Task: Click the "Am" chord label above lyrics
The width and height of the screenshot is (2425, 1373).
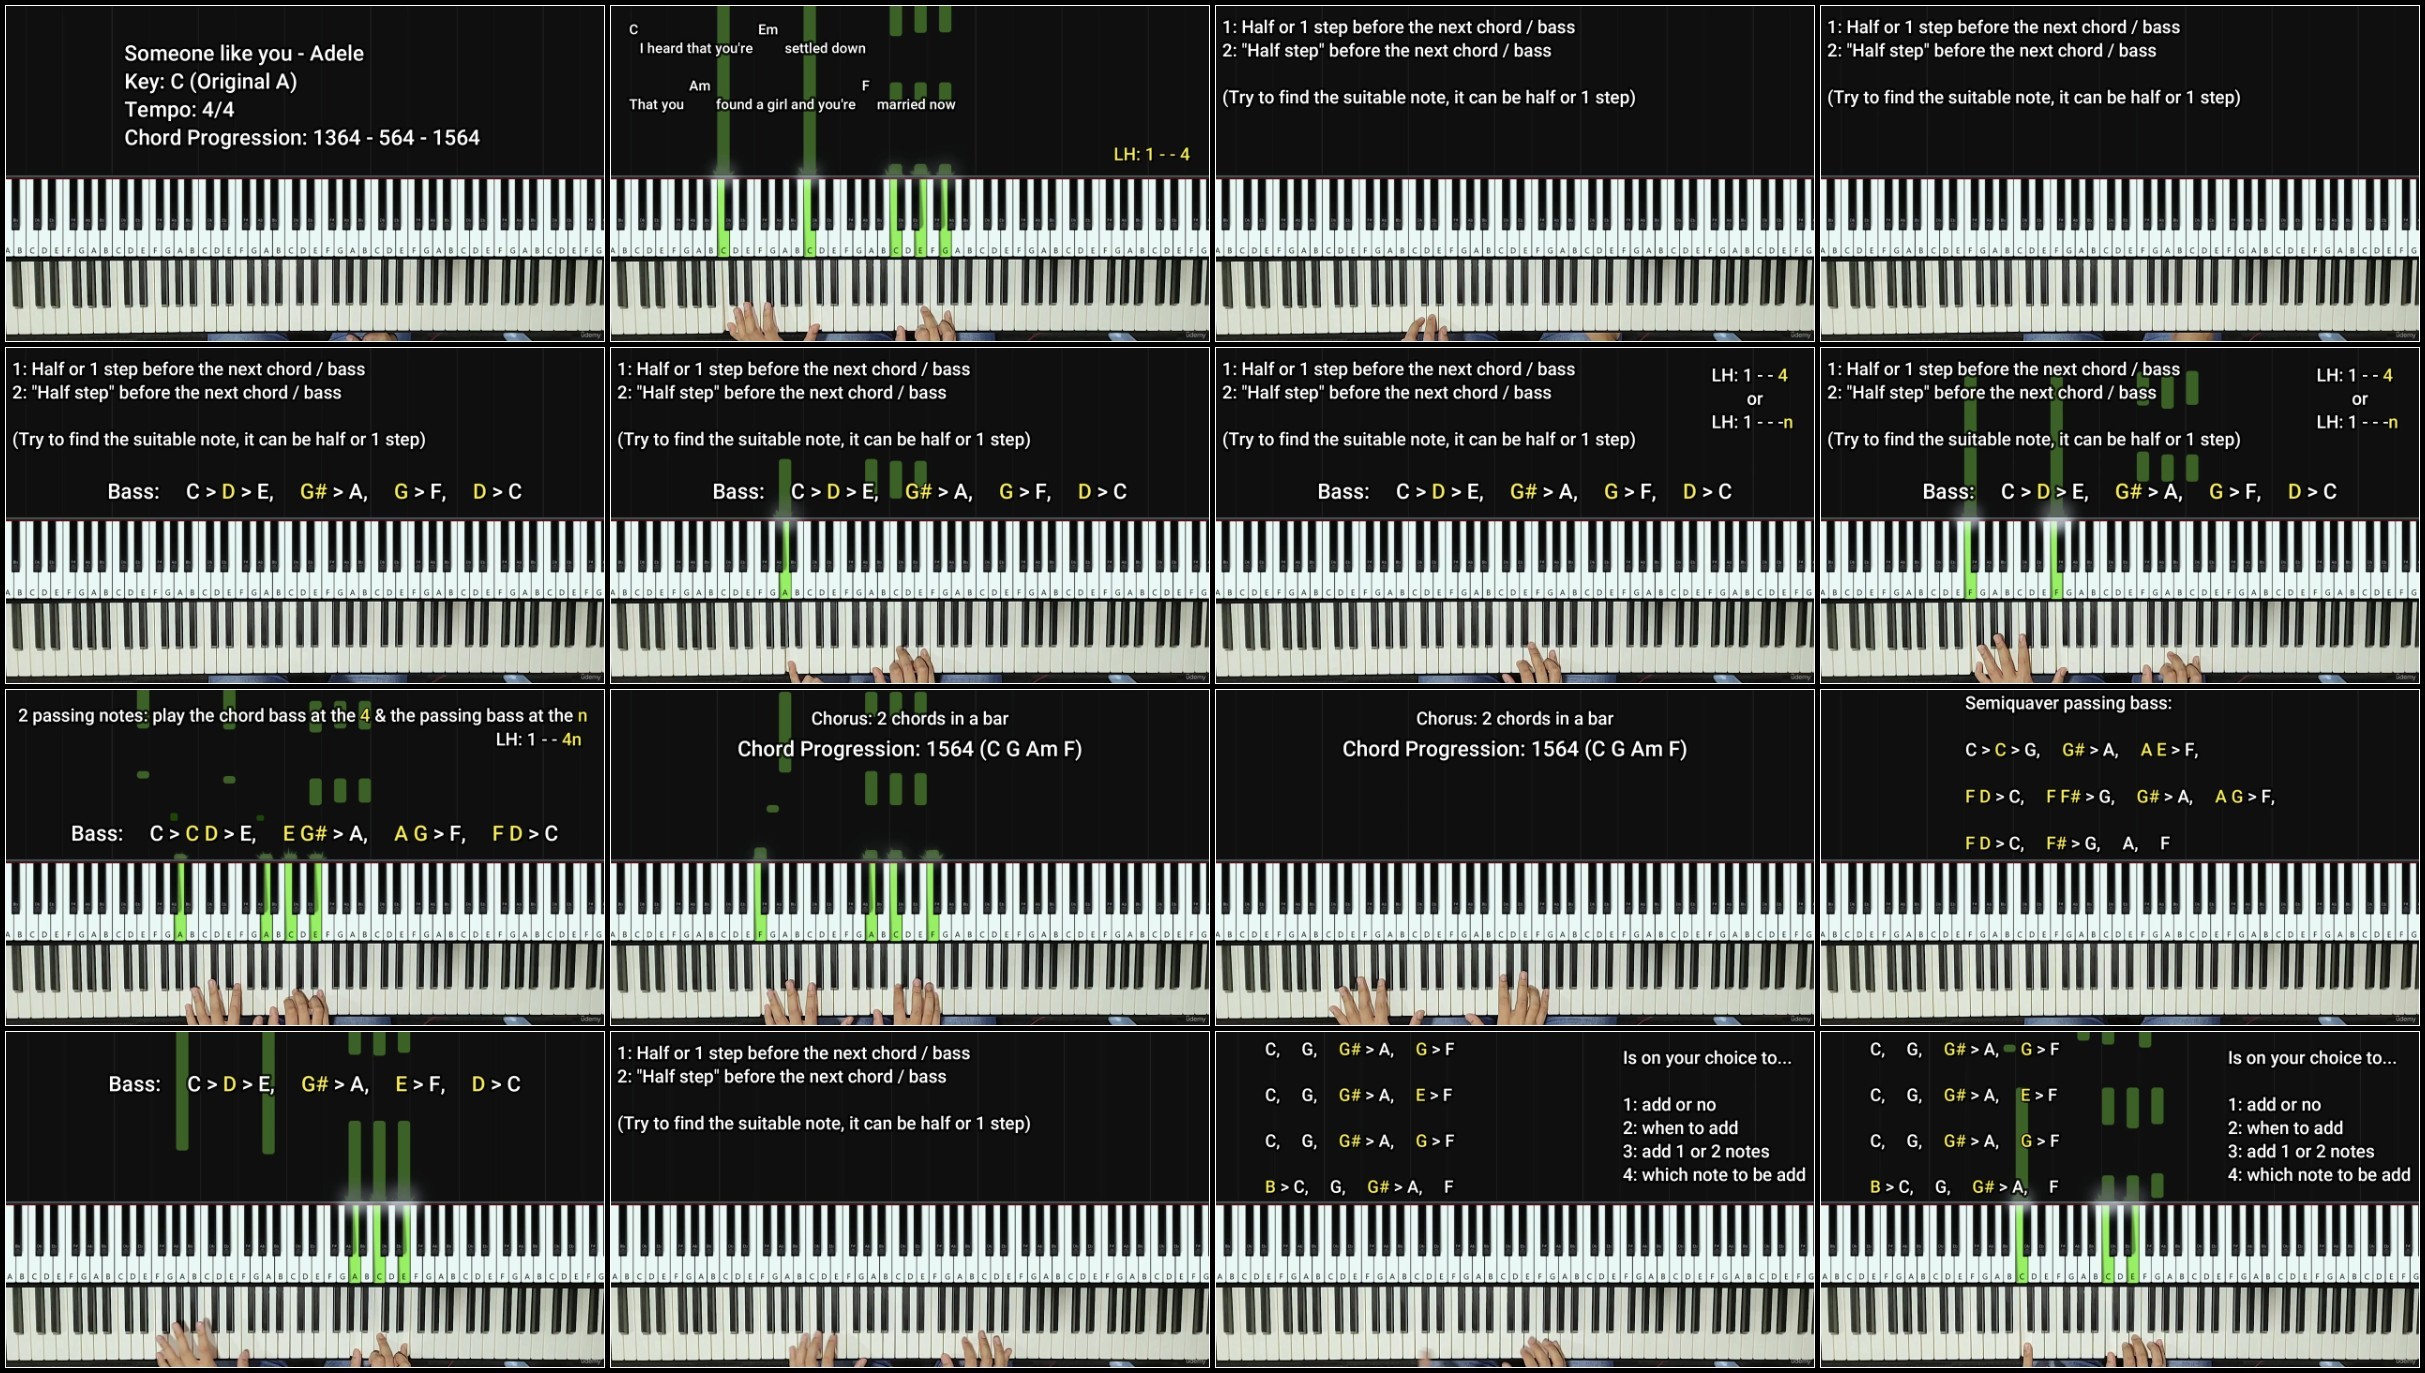Action: [700, 86]
